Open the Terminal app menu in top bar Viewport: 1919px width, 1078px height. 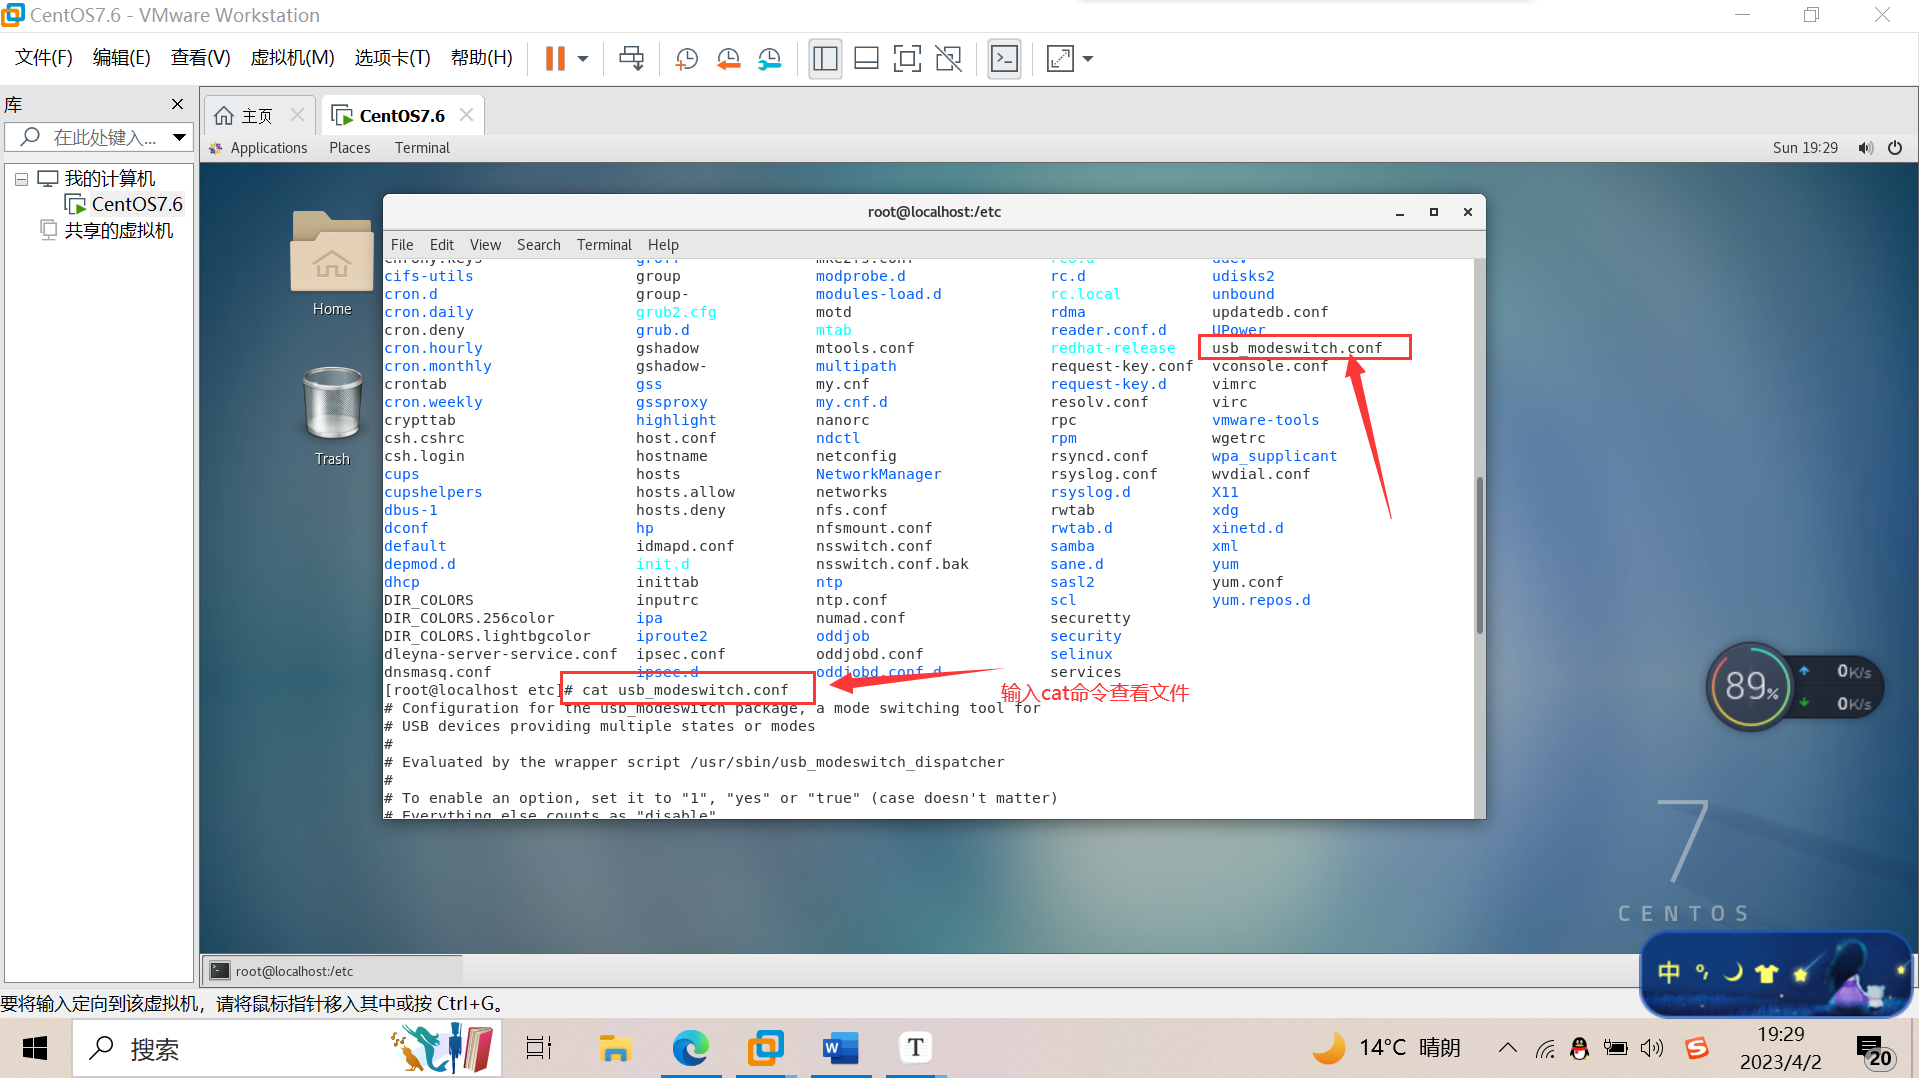(x=422, y=147)
